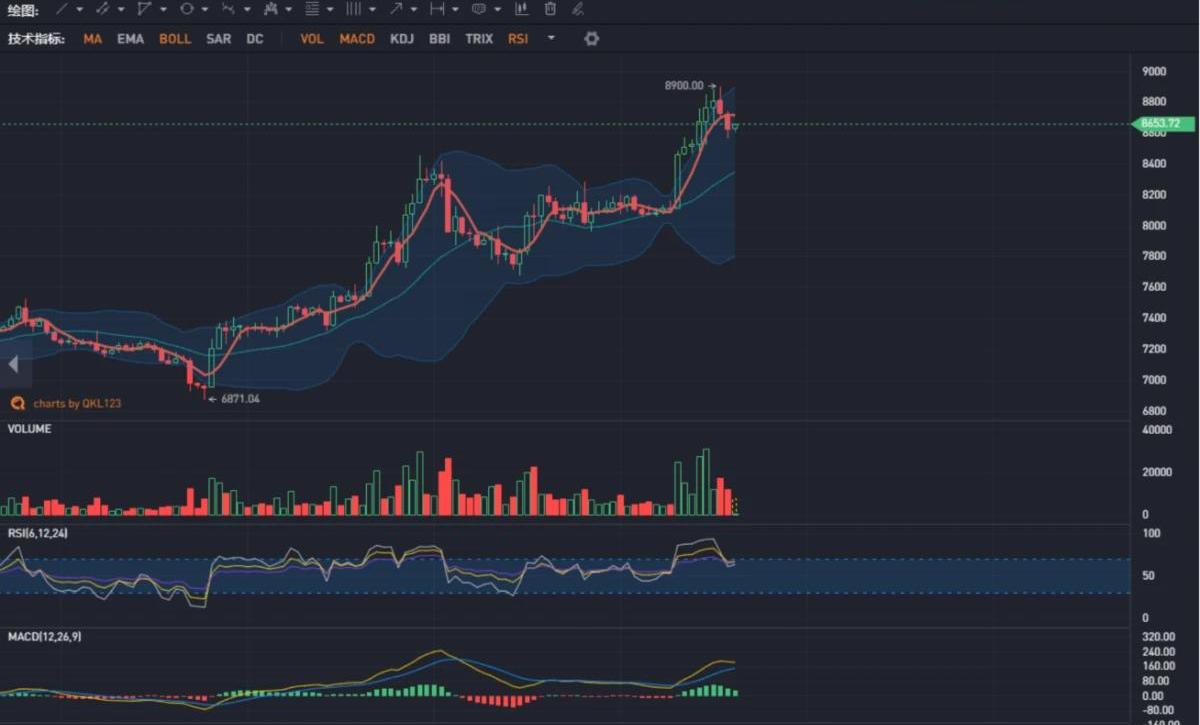Toggle the BOLL indicator off
This screenshot has width=1200, height=725.
[175, 39]
